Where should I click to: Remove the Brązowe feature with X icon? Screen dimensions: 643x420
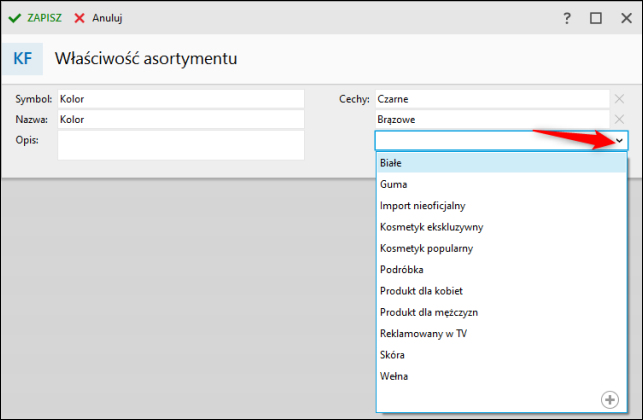[x=619, y=119]
